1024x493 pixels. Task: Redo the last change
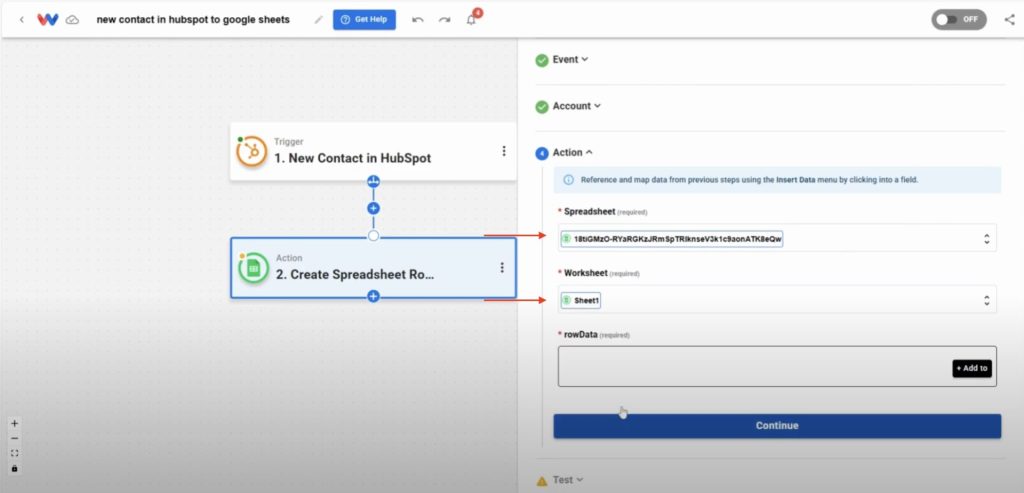445,20
